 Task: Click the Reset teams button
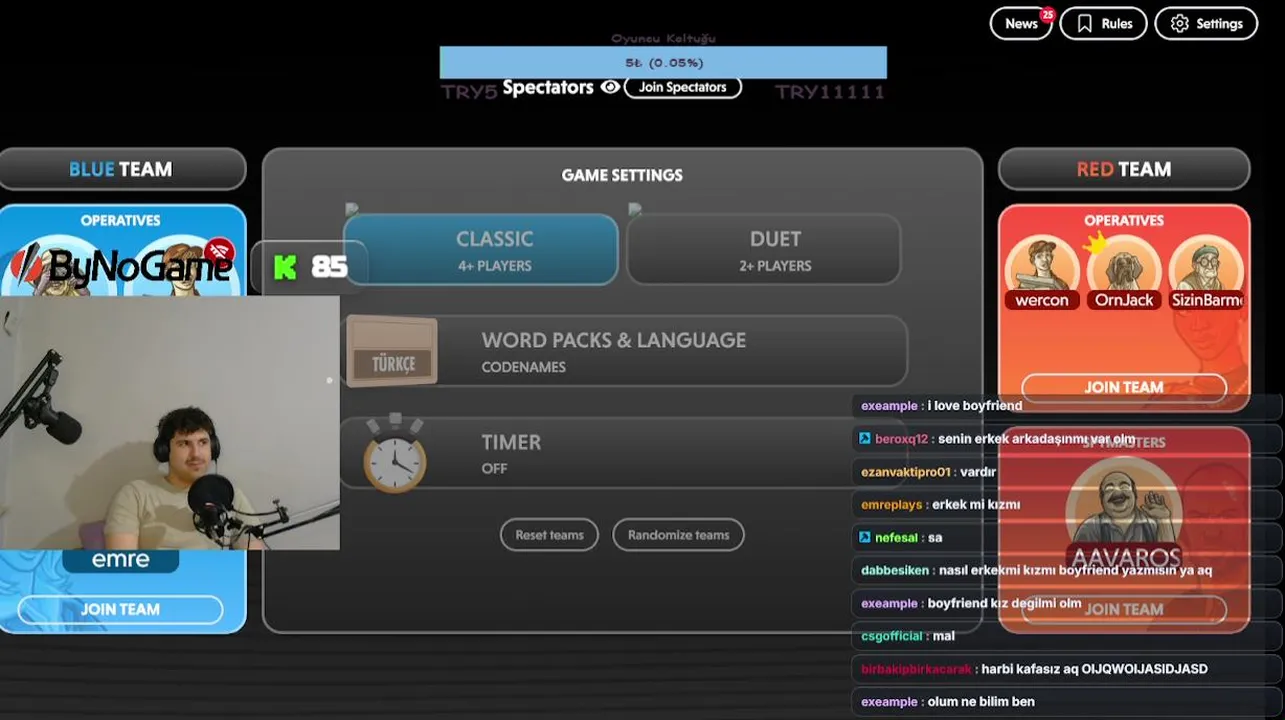(549, 535)
